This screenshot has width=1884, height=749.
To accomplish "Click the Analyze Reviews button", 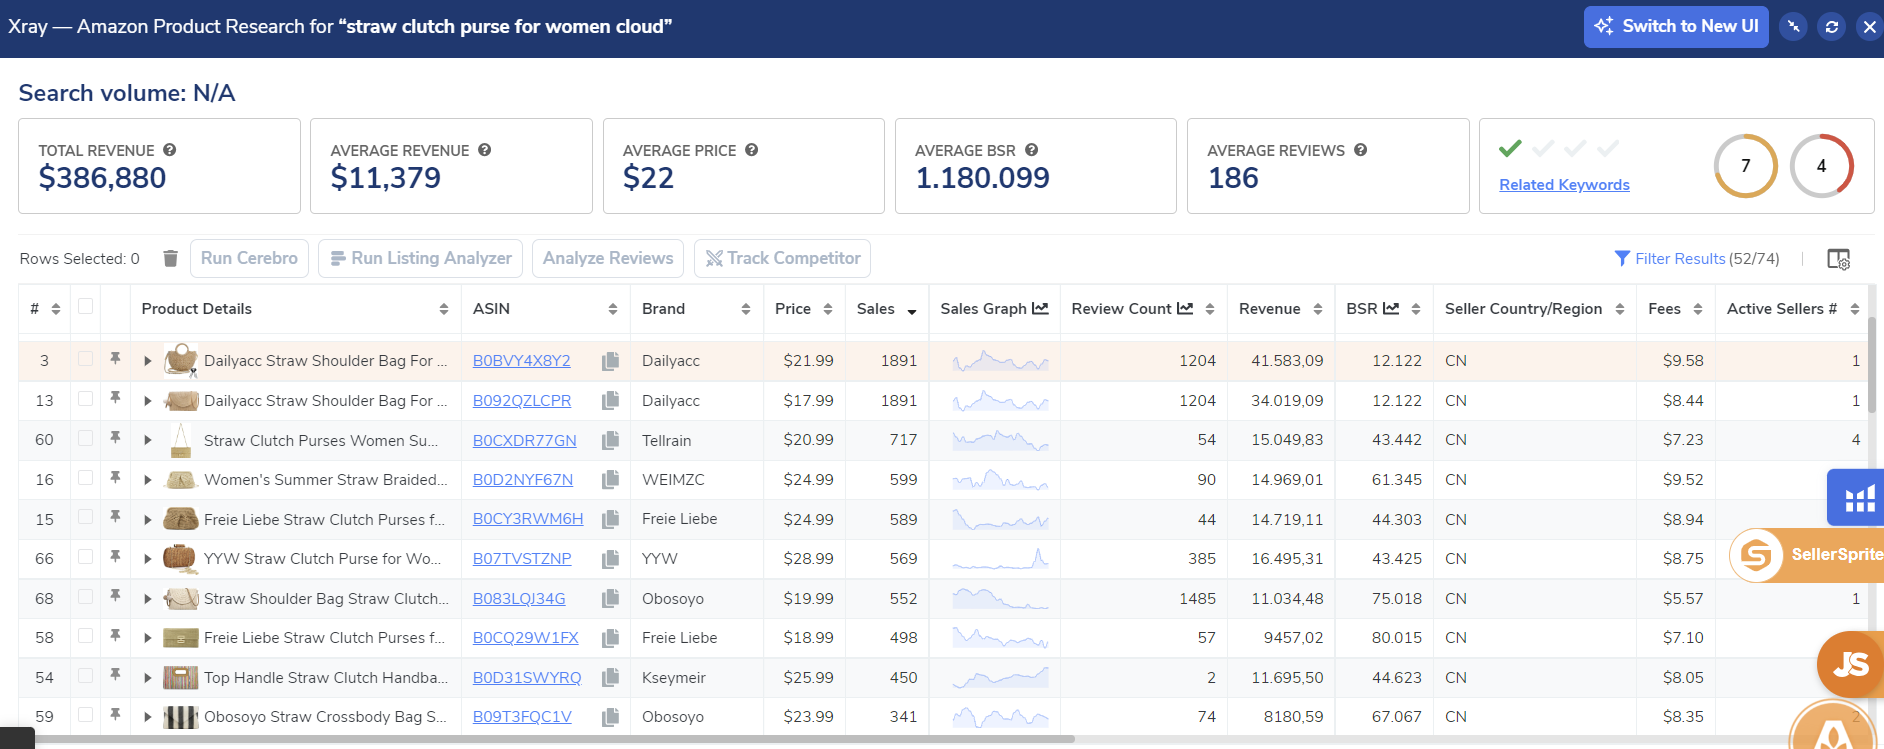I will (x=608, y=258).
